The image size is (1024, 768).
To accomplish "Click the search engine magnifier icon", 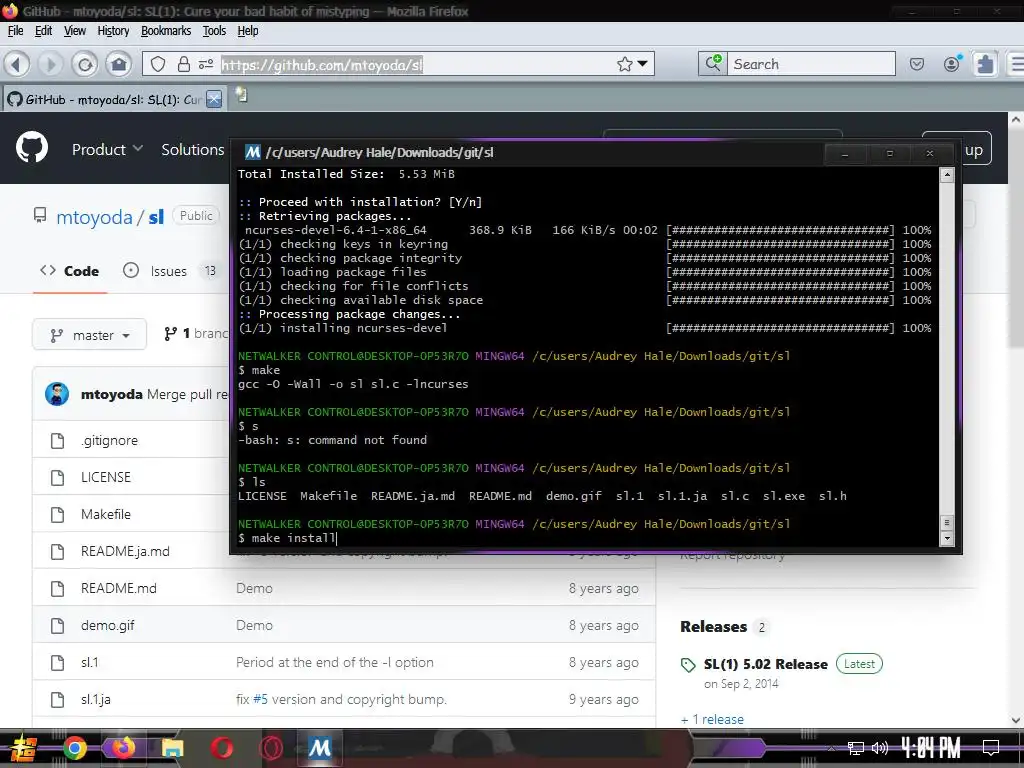I will pos(712,63).
